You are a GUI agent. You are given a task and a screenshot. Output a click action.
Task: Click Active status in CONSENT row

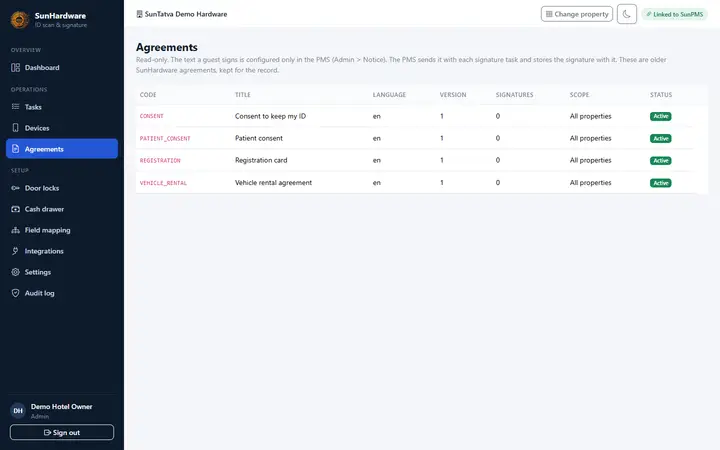661,116
